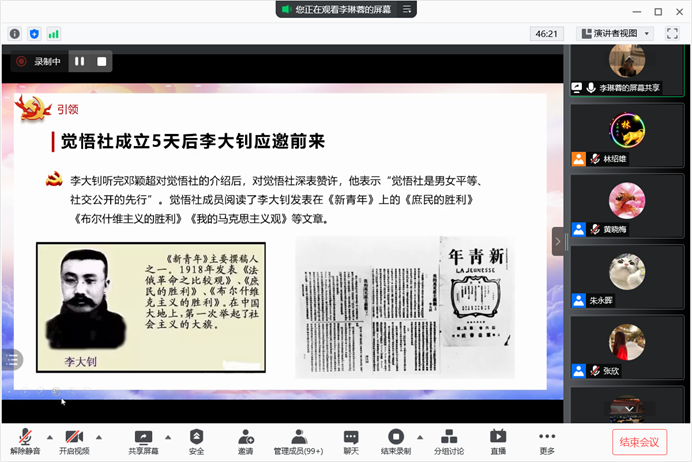Expand arrow next to 开启视频

(100, 435)
